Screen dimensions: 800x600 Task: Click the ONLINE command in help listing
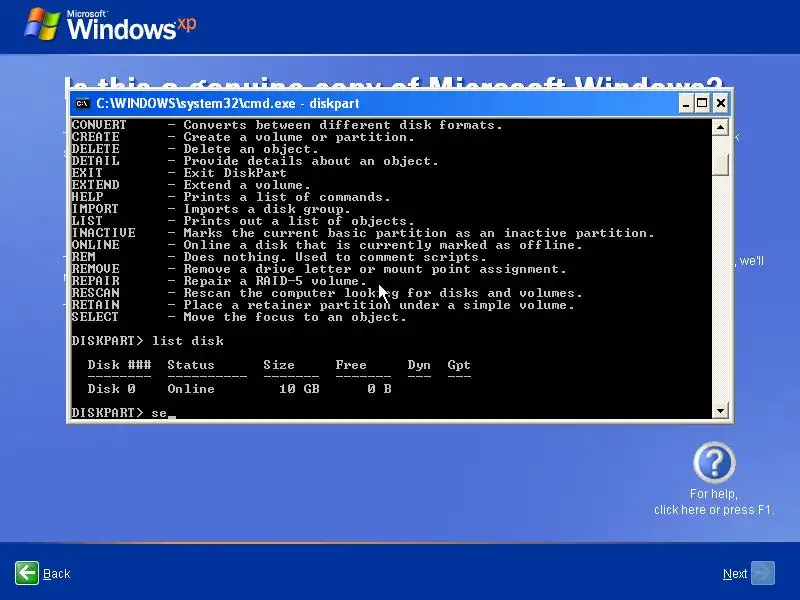(327, 245)
